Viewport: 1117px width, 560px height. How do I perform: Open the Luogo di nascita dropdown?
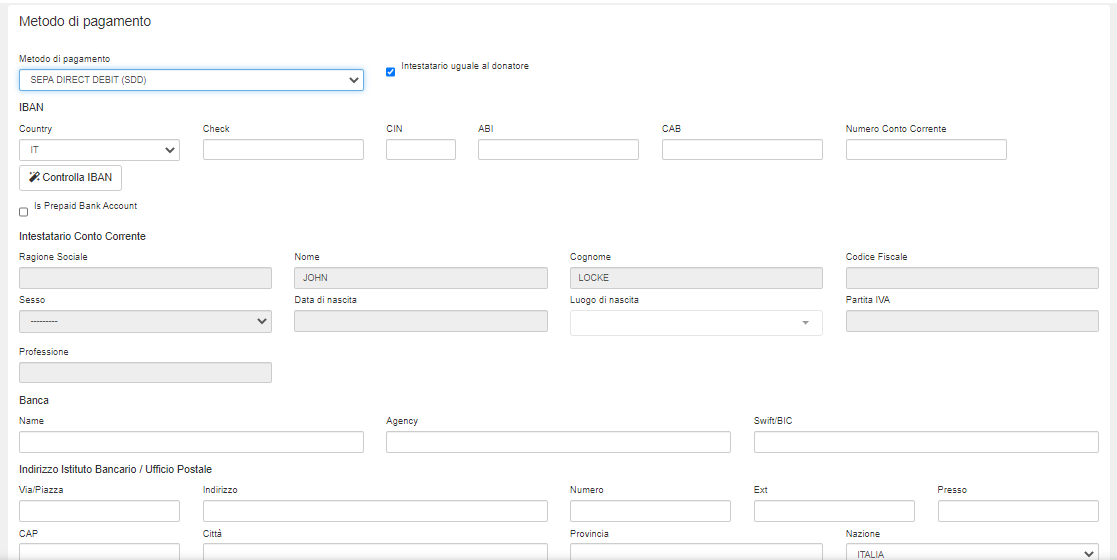point(696,323)
